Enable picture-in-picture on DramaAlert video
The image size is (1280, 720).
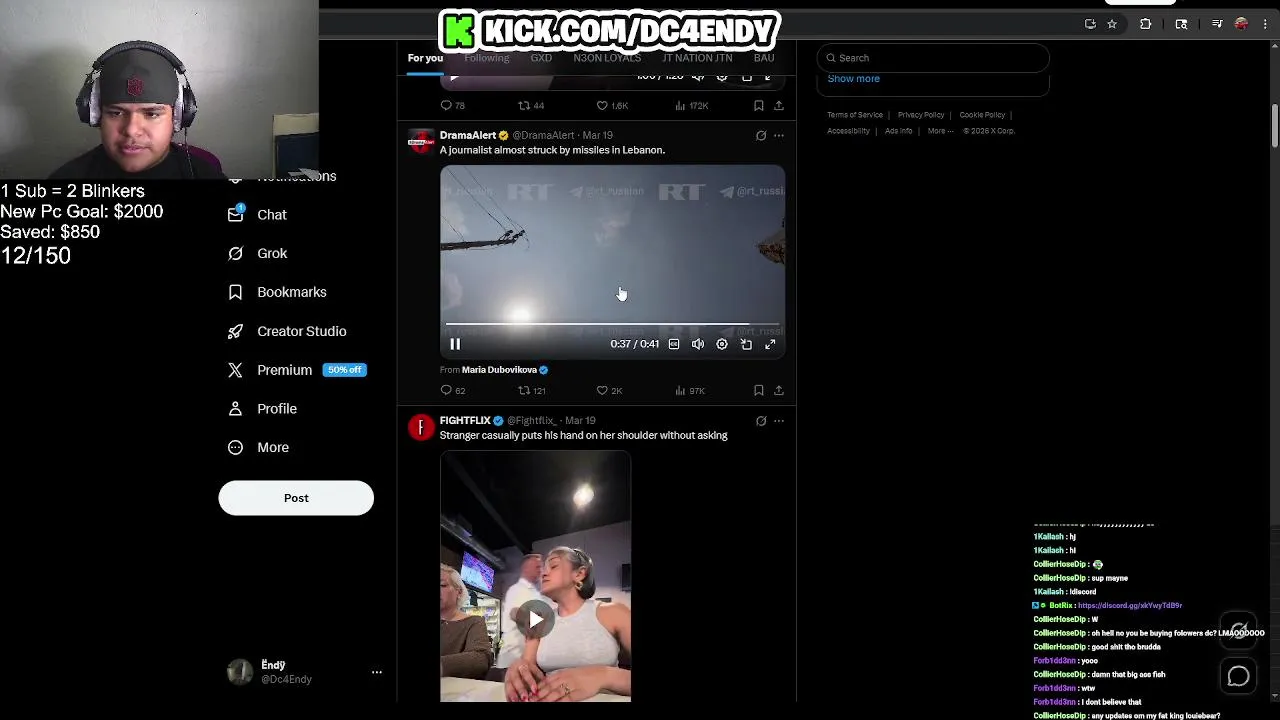pos(746,344)
